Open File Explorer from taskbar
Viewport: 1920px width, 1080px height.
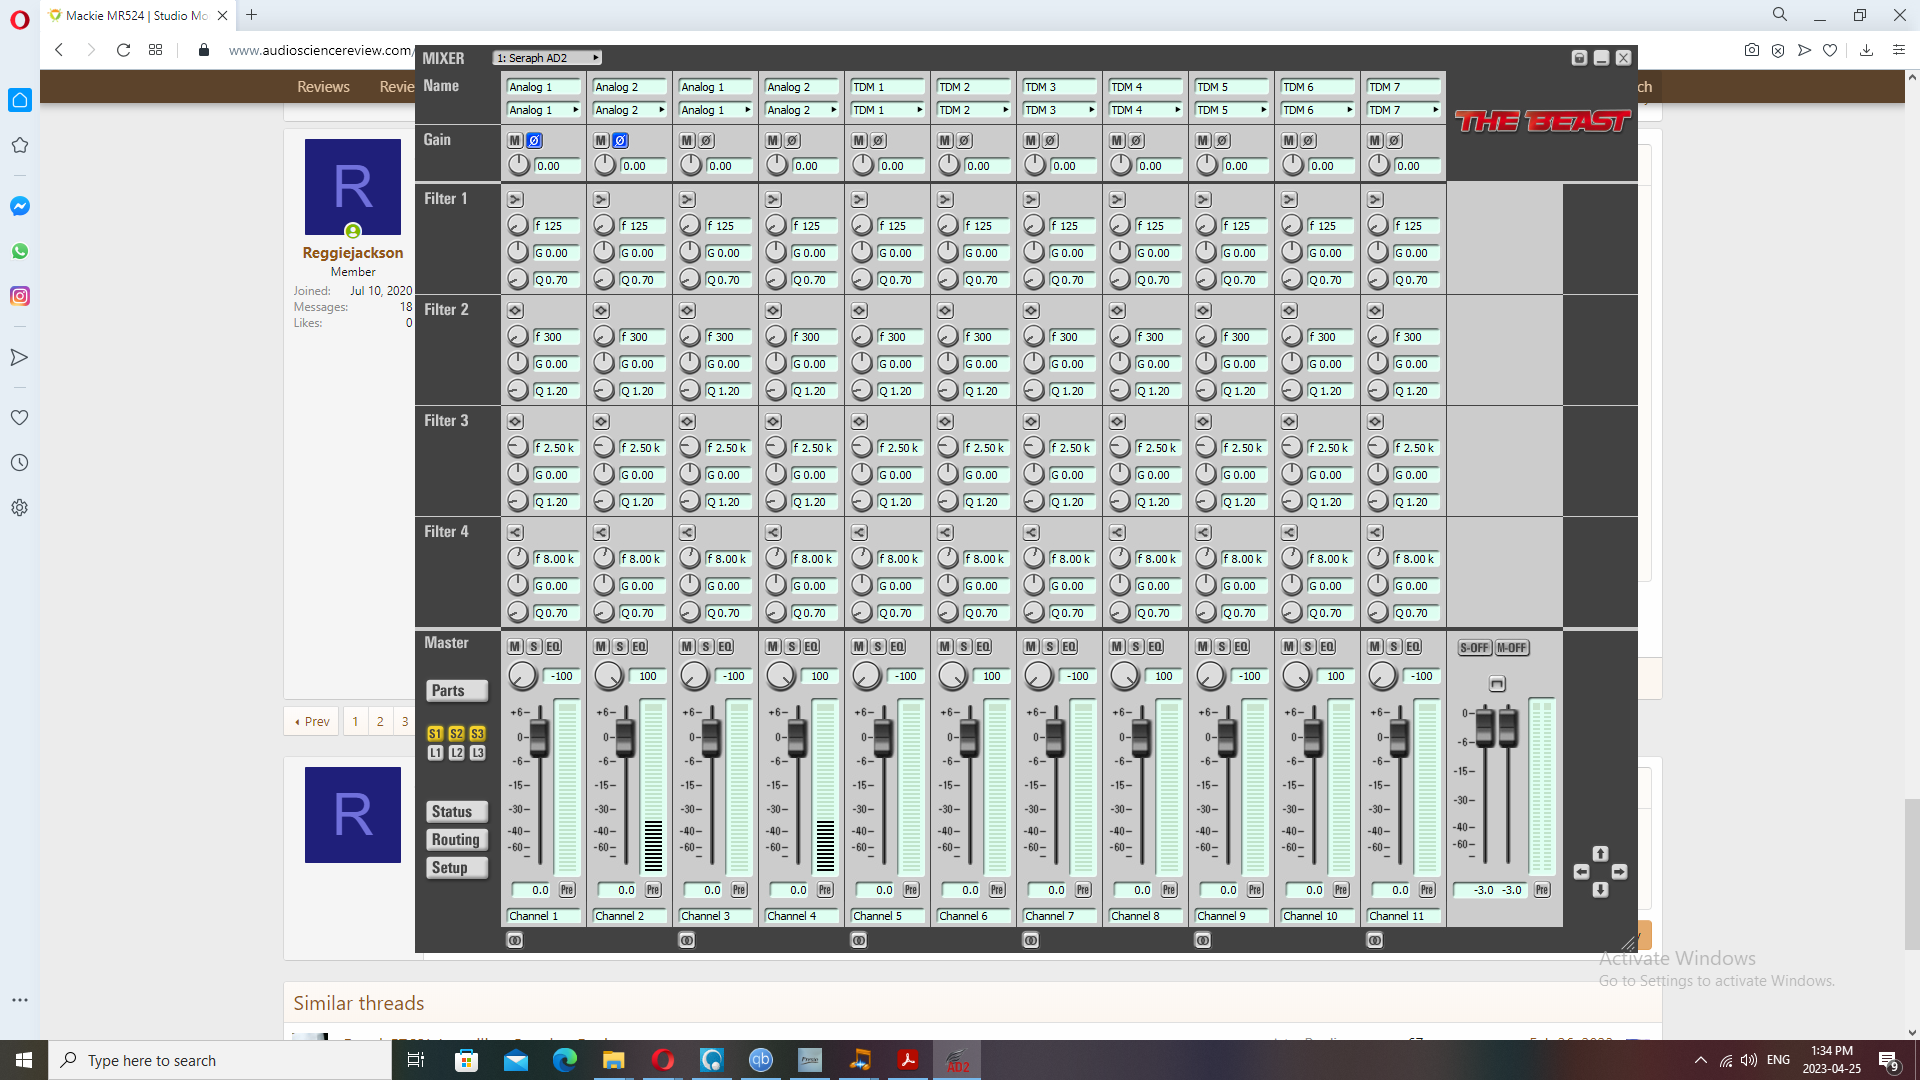613,1060
